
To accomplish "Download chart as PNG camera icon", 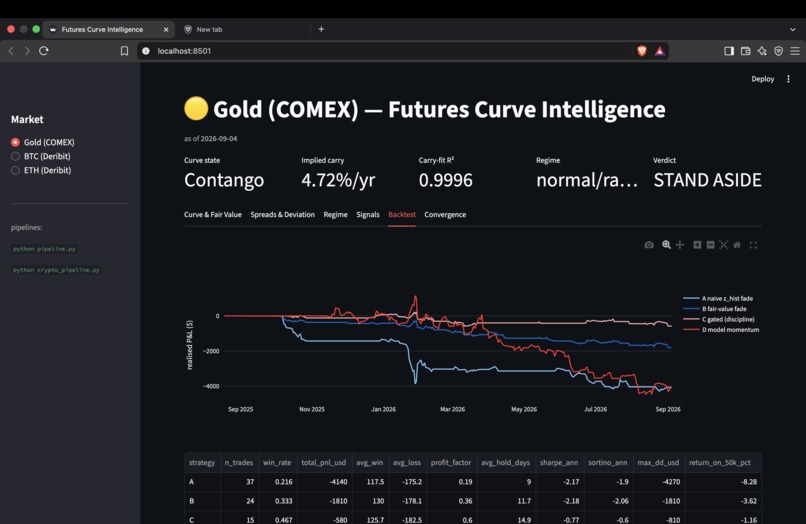I will pyautogui.click(x=649, y=245).
